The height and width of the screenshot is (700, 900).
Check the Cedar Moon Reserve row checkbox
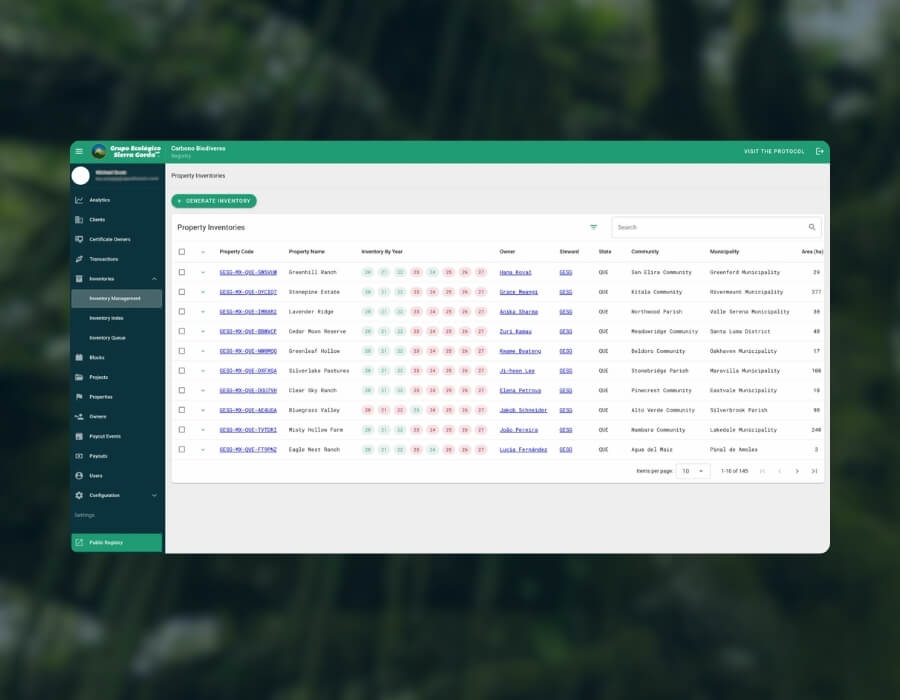coord(182,331)
